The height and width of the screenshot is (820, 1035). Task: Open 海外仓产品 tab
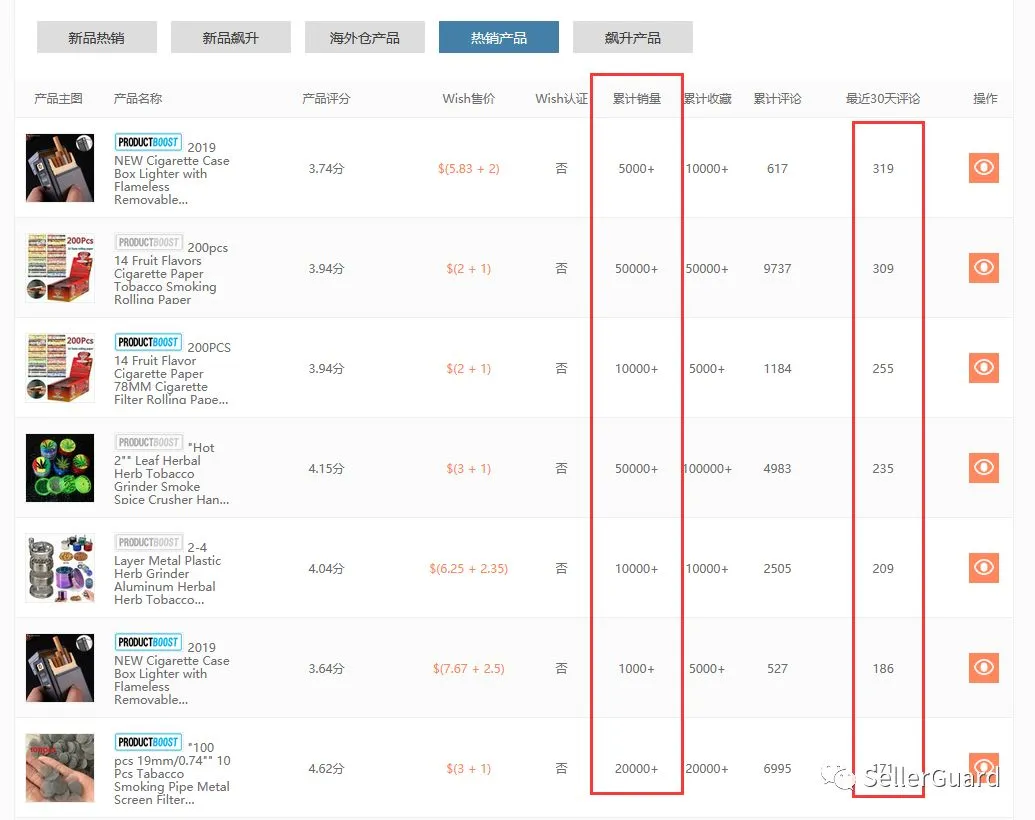click(x=365, y=38)
